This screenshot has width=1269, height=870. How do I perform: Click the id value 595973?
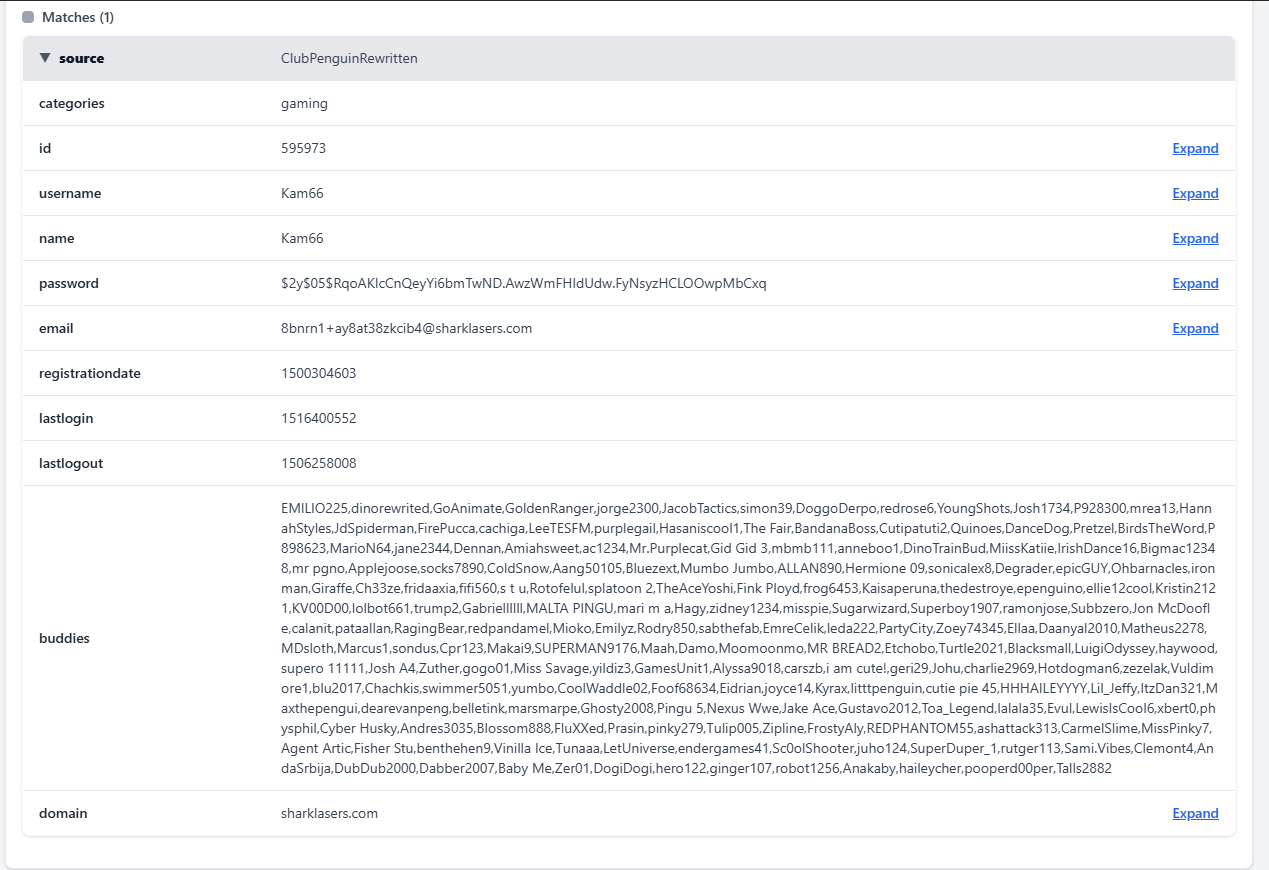pyautogui.click(x=303, y=148)
